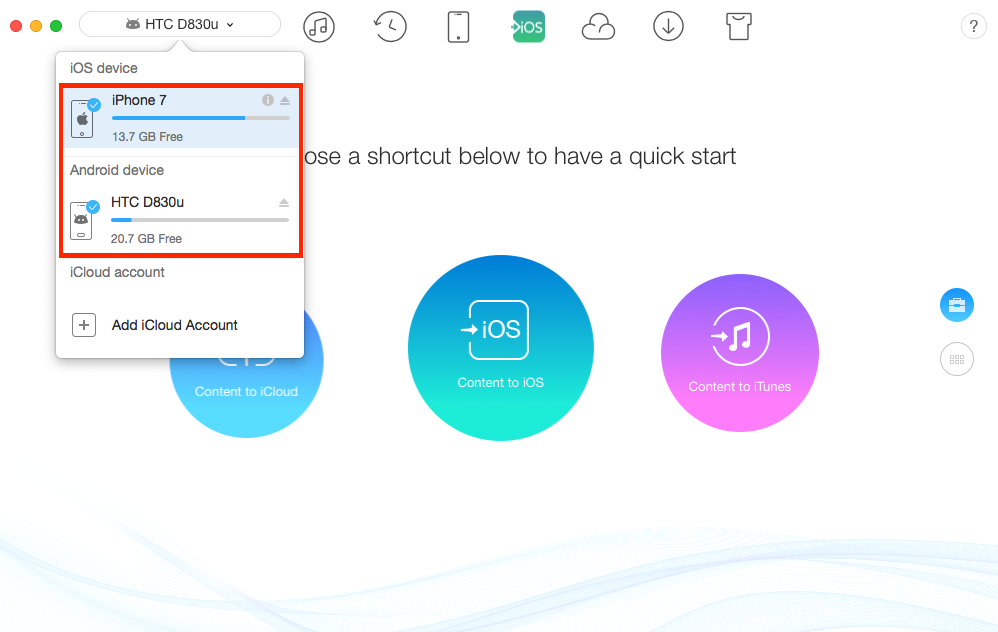This screenshot has height=632, width=998.
Task: Eject the HTC D830u device
Action: [x=284, y=202]
